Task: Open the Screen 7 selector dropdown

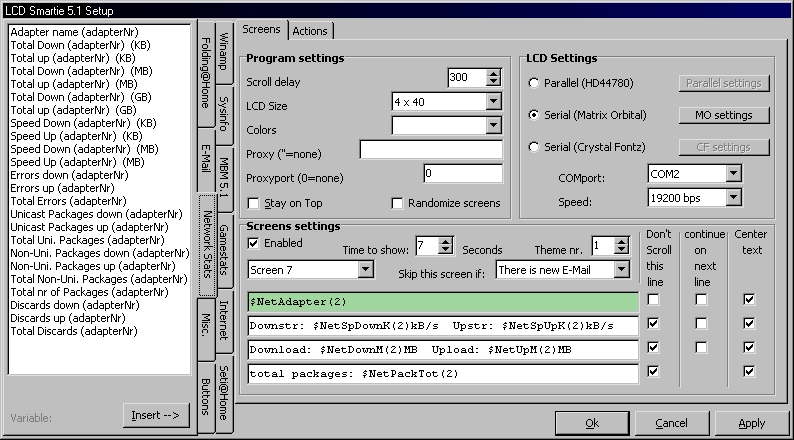Action: tap(366, 270)
